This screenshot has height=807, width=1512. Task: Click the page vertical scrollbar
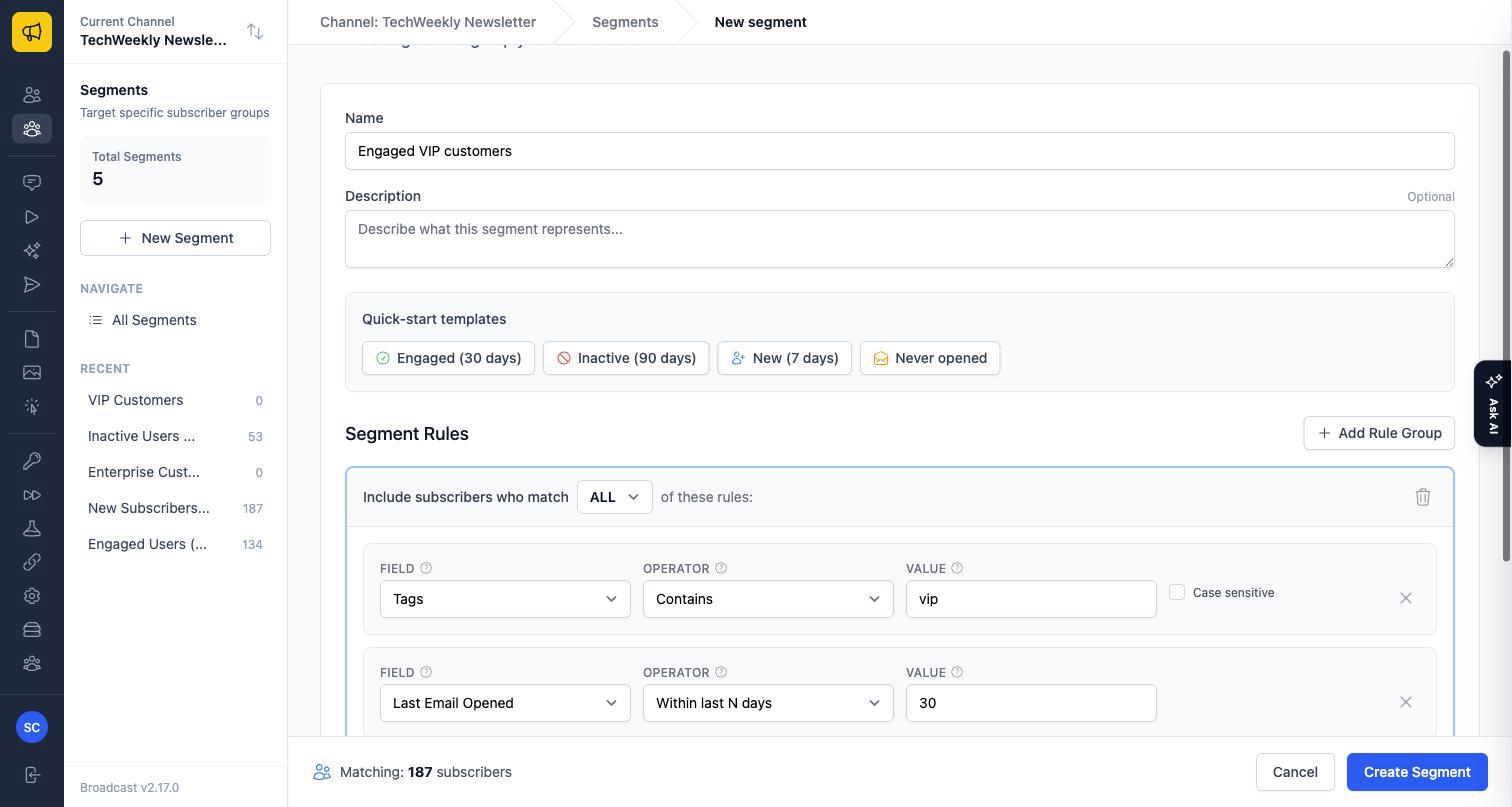click(1507, 305)
